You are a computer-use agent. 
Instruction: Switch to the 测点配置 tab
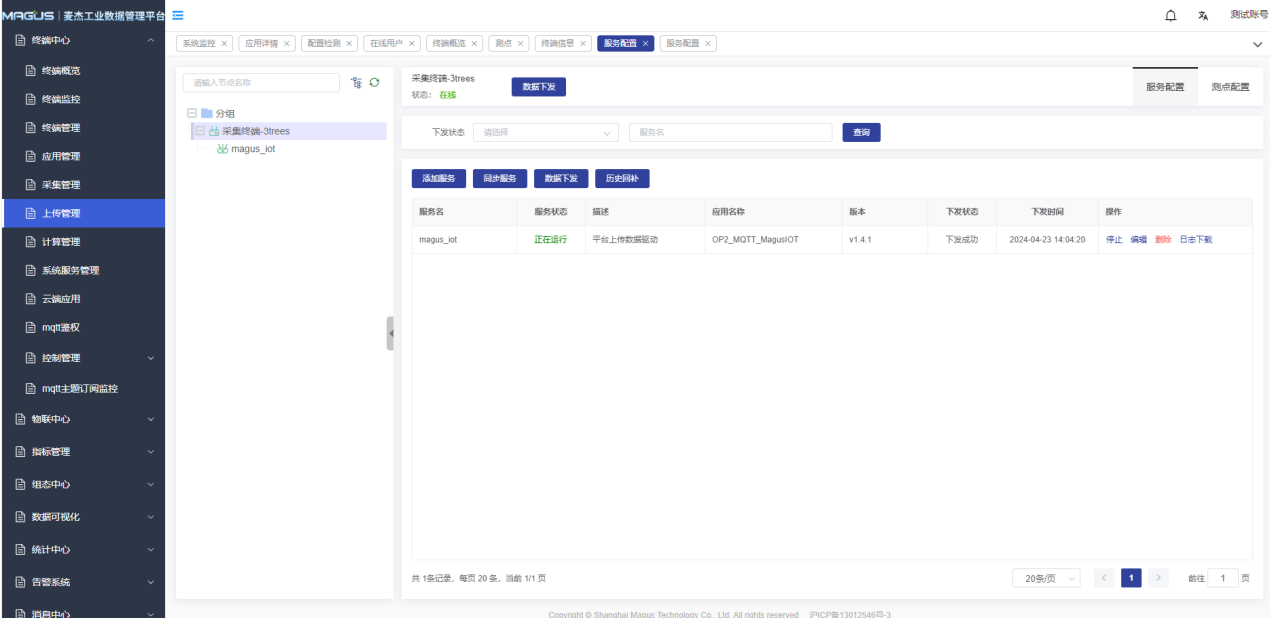click(x=1230, y=87)
